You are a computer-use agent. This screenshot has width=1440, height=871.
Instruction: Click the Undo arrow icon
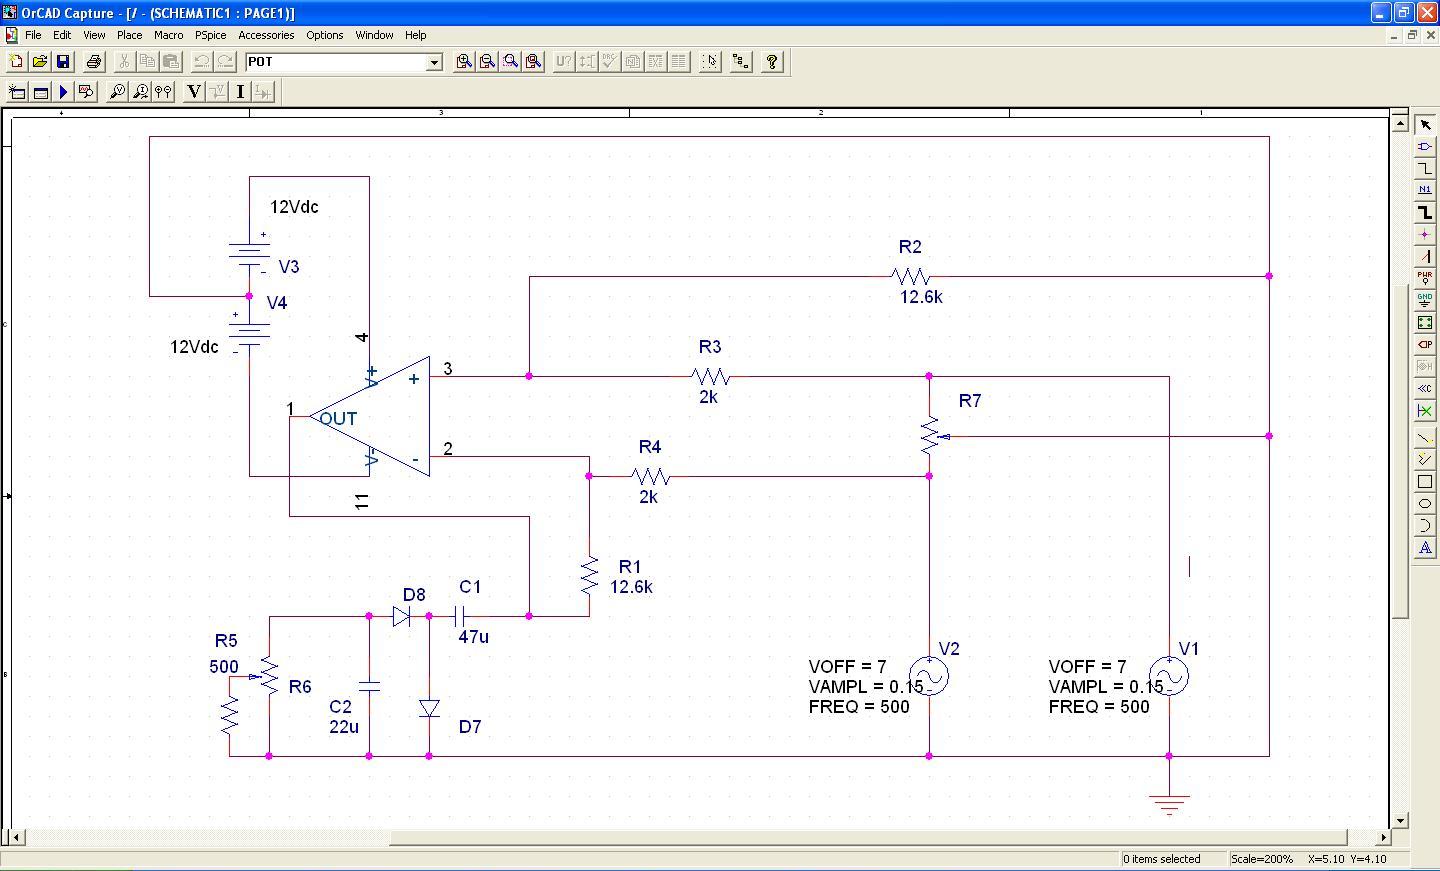[x=201, y=62]
